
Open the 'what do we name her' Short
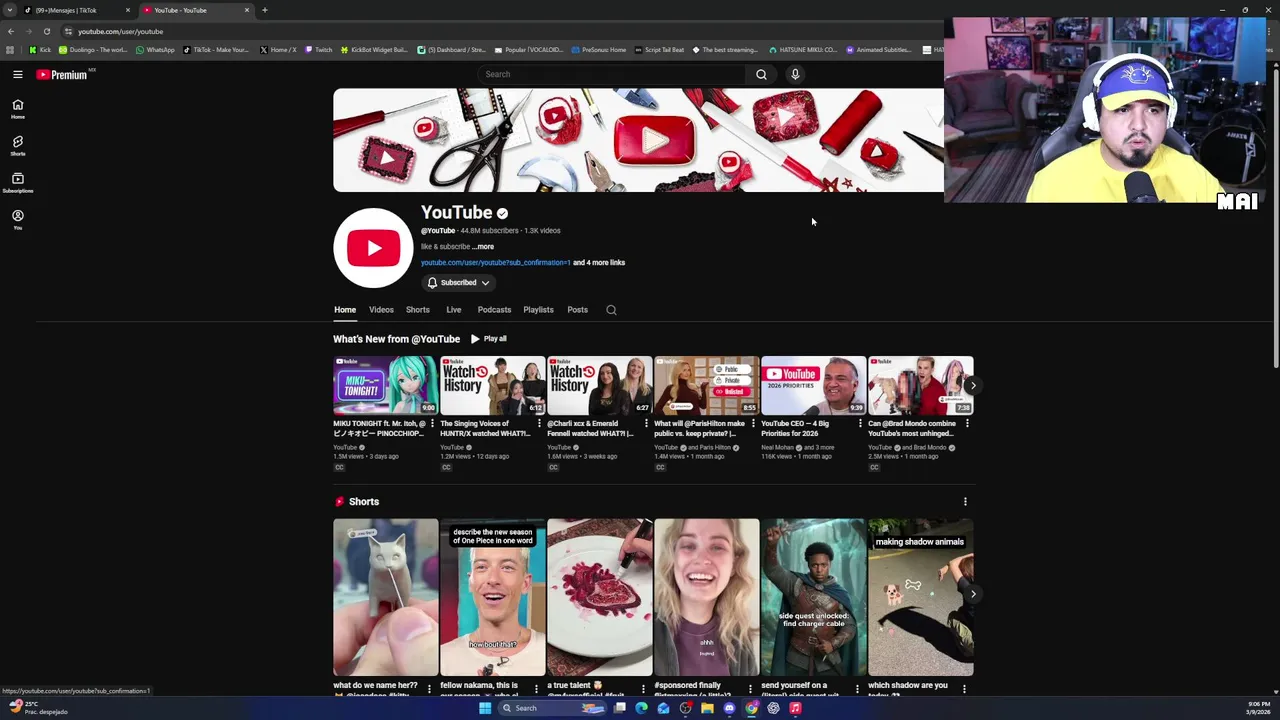(385, 597)
